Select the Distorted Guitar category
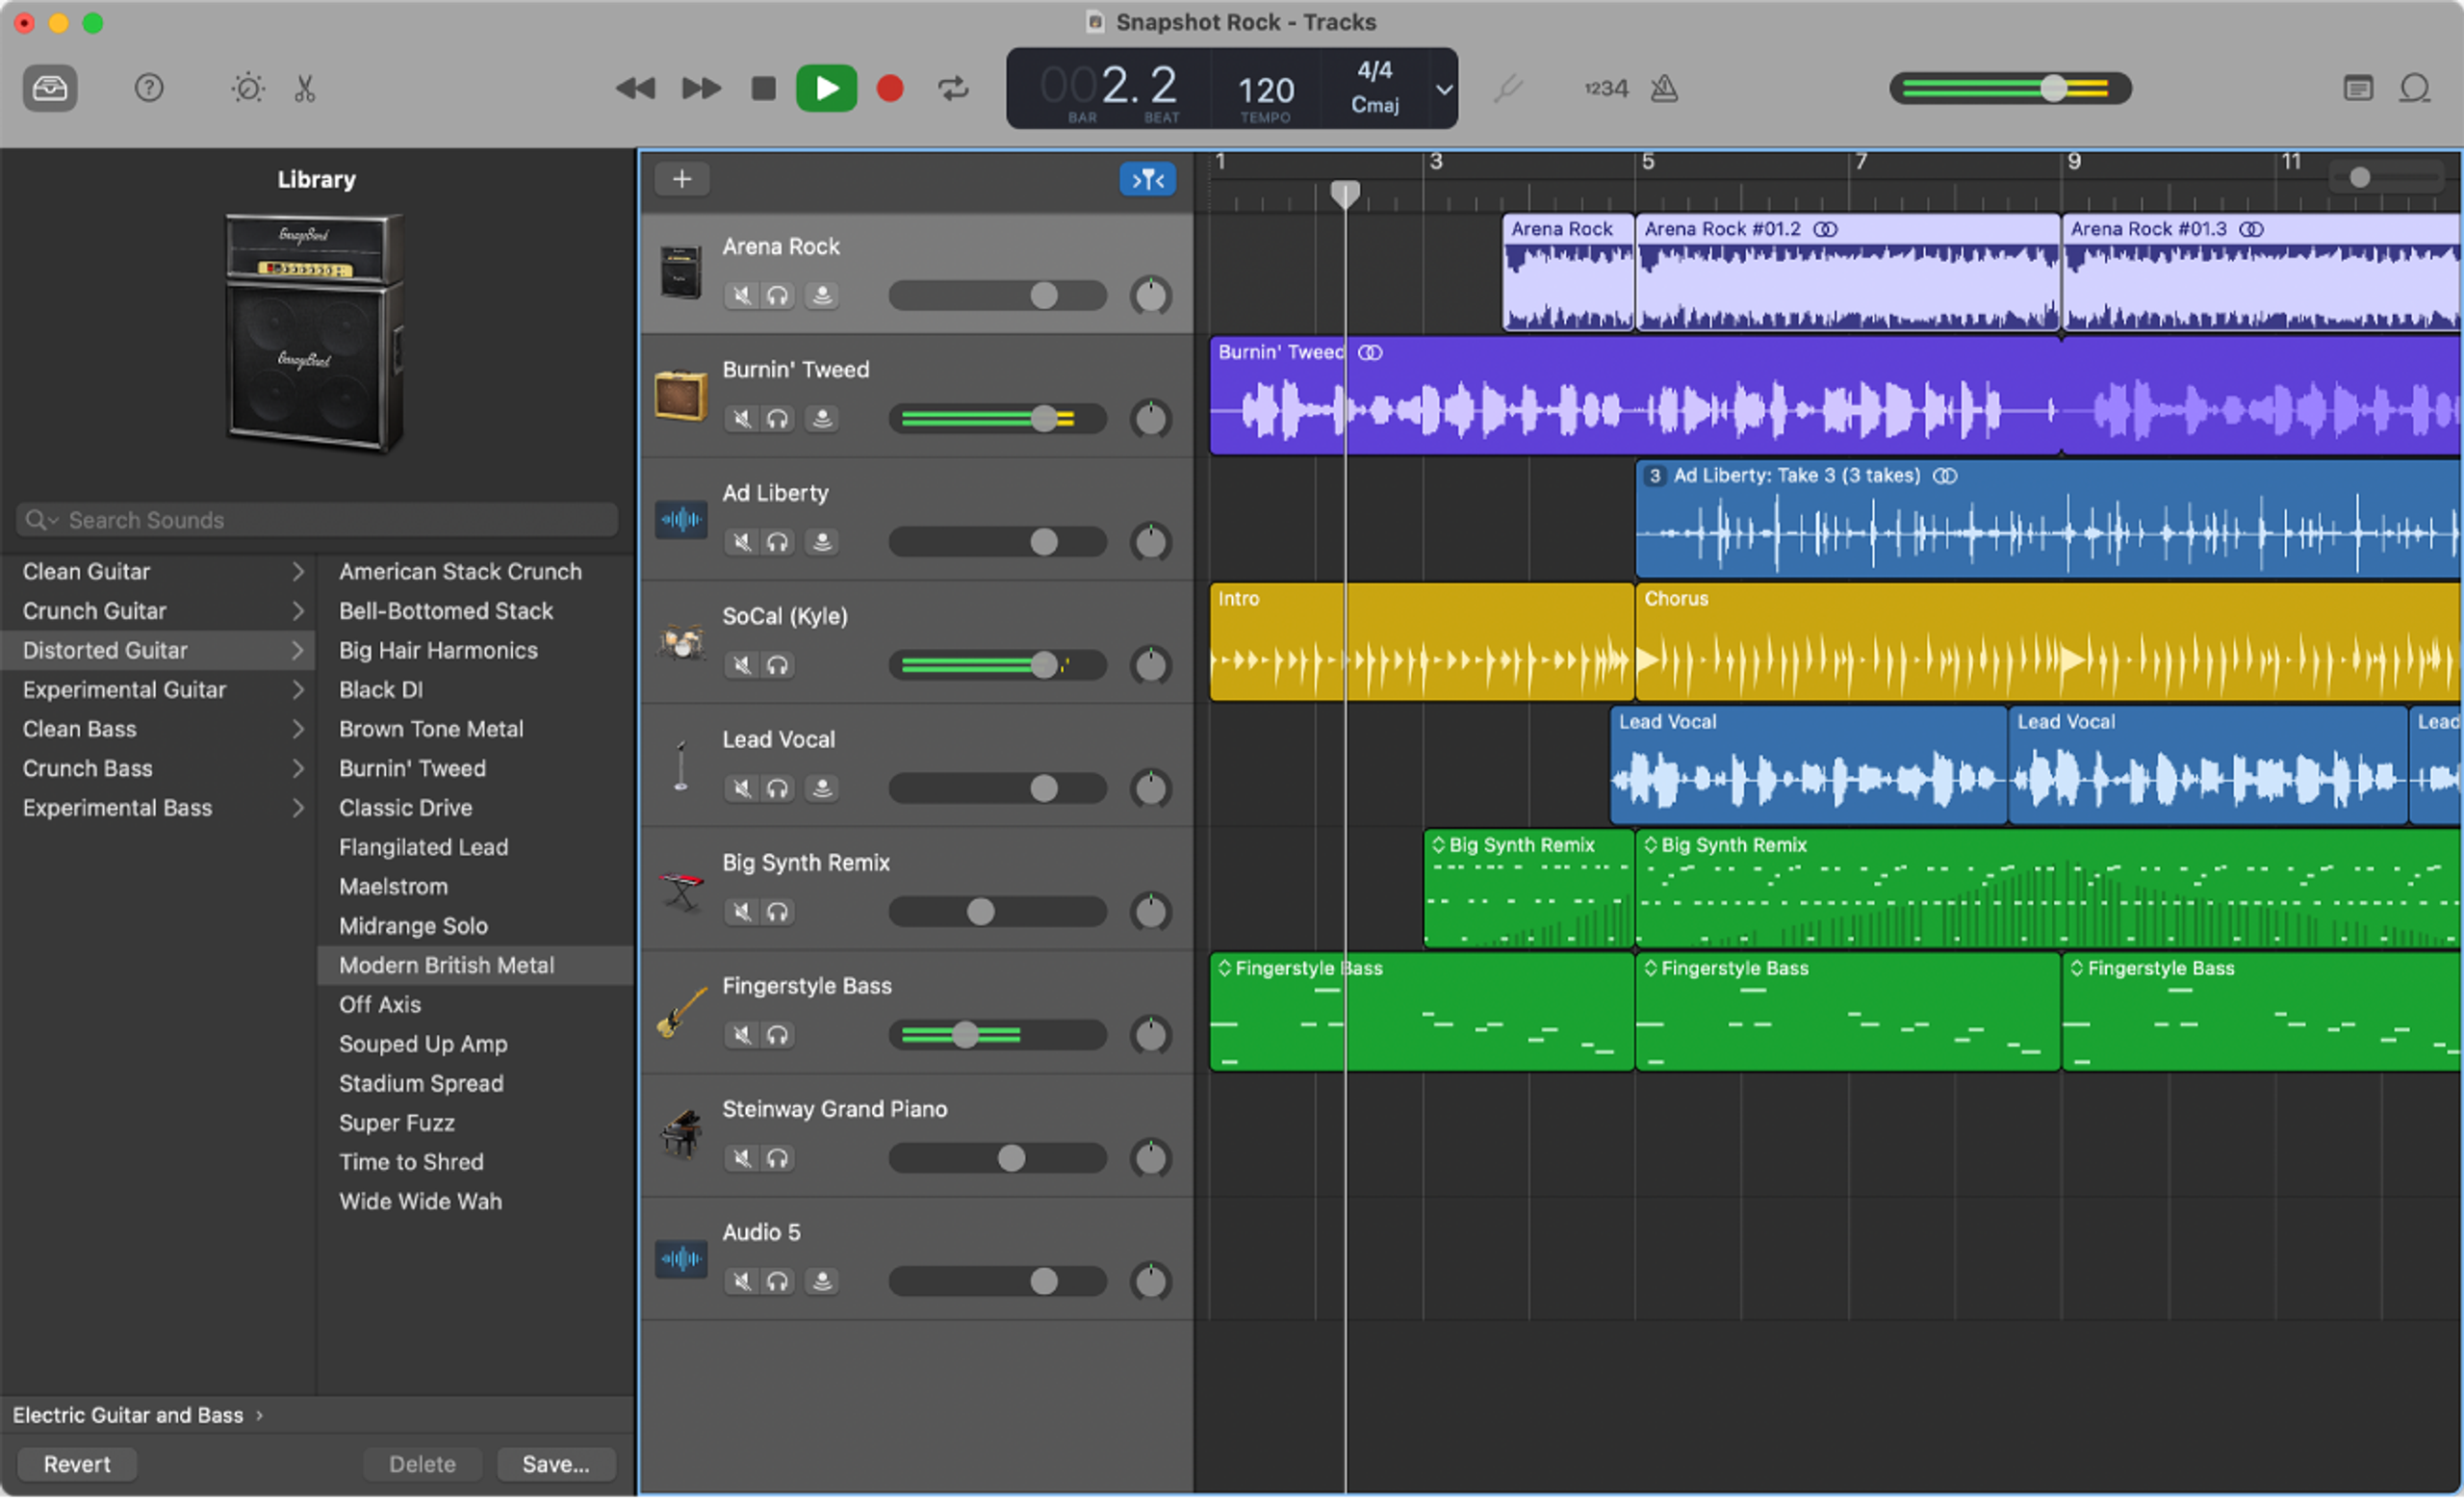This screenshot has width=2464, height=1500. click(103, 650)
